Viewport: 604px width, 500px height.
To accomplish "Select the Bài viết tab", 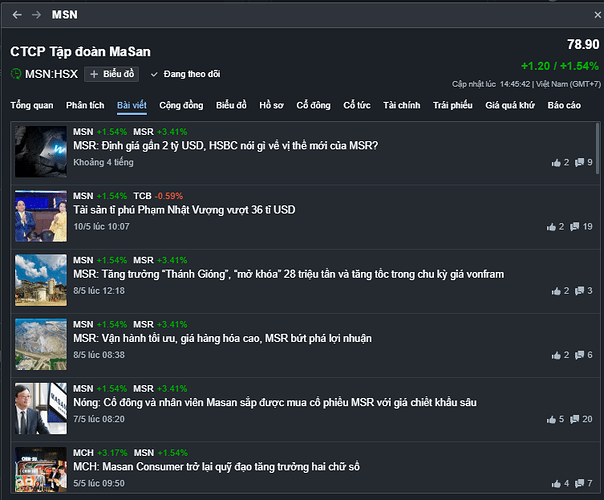I will pos(132,105).
